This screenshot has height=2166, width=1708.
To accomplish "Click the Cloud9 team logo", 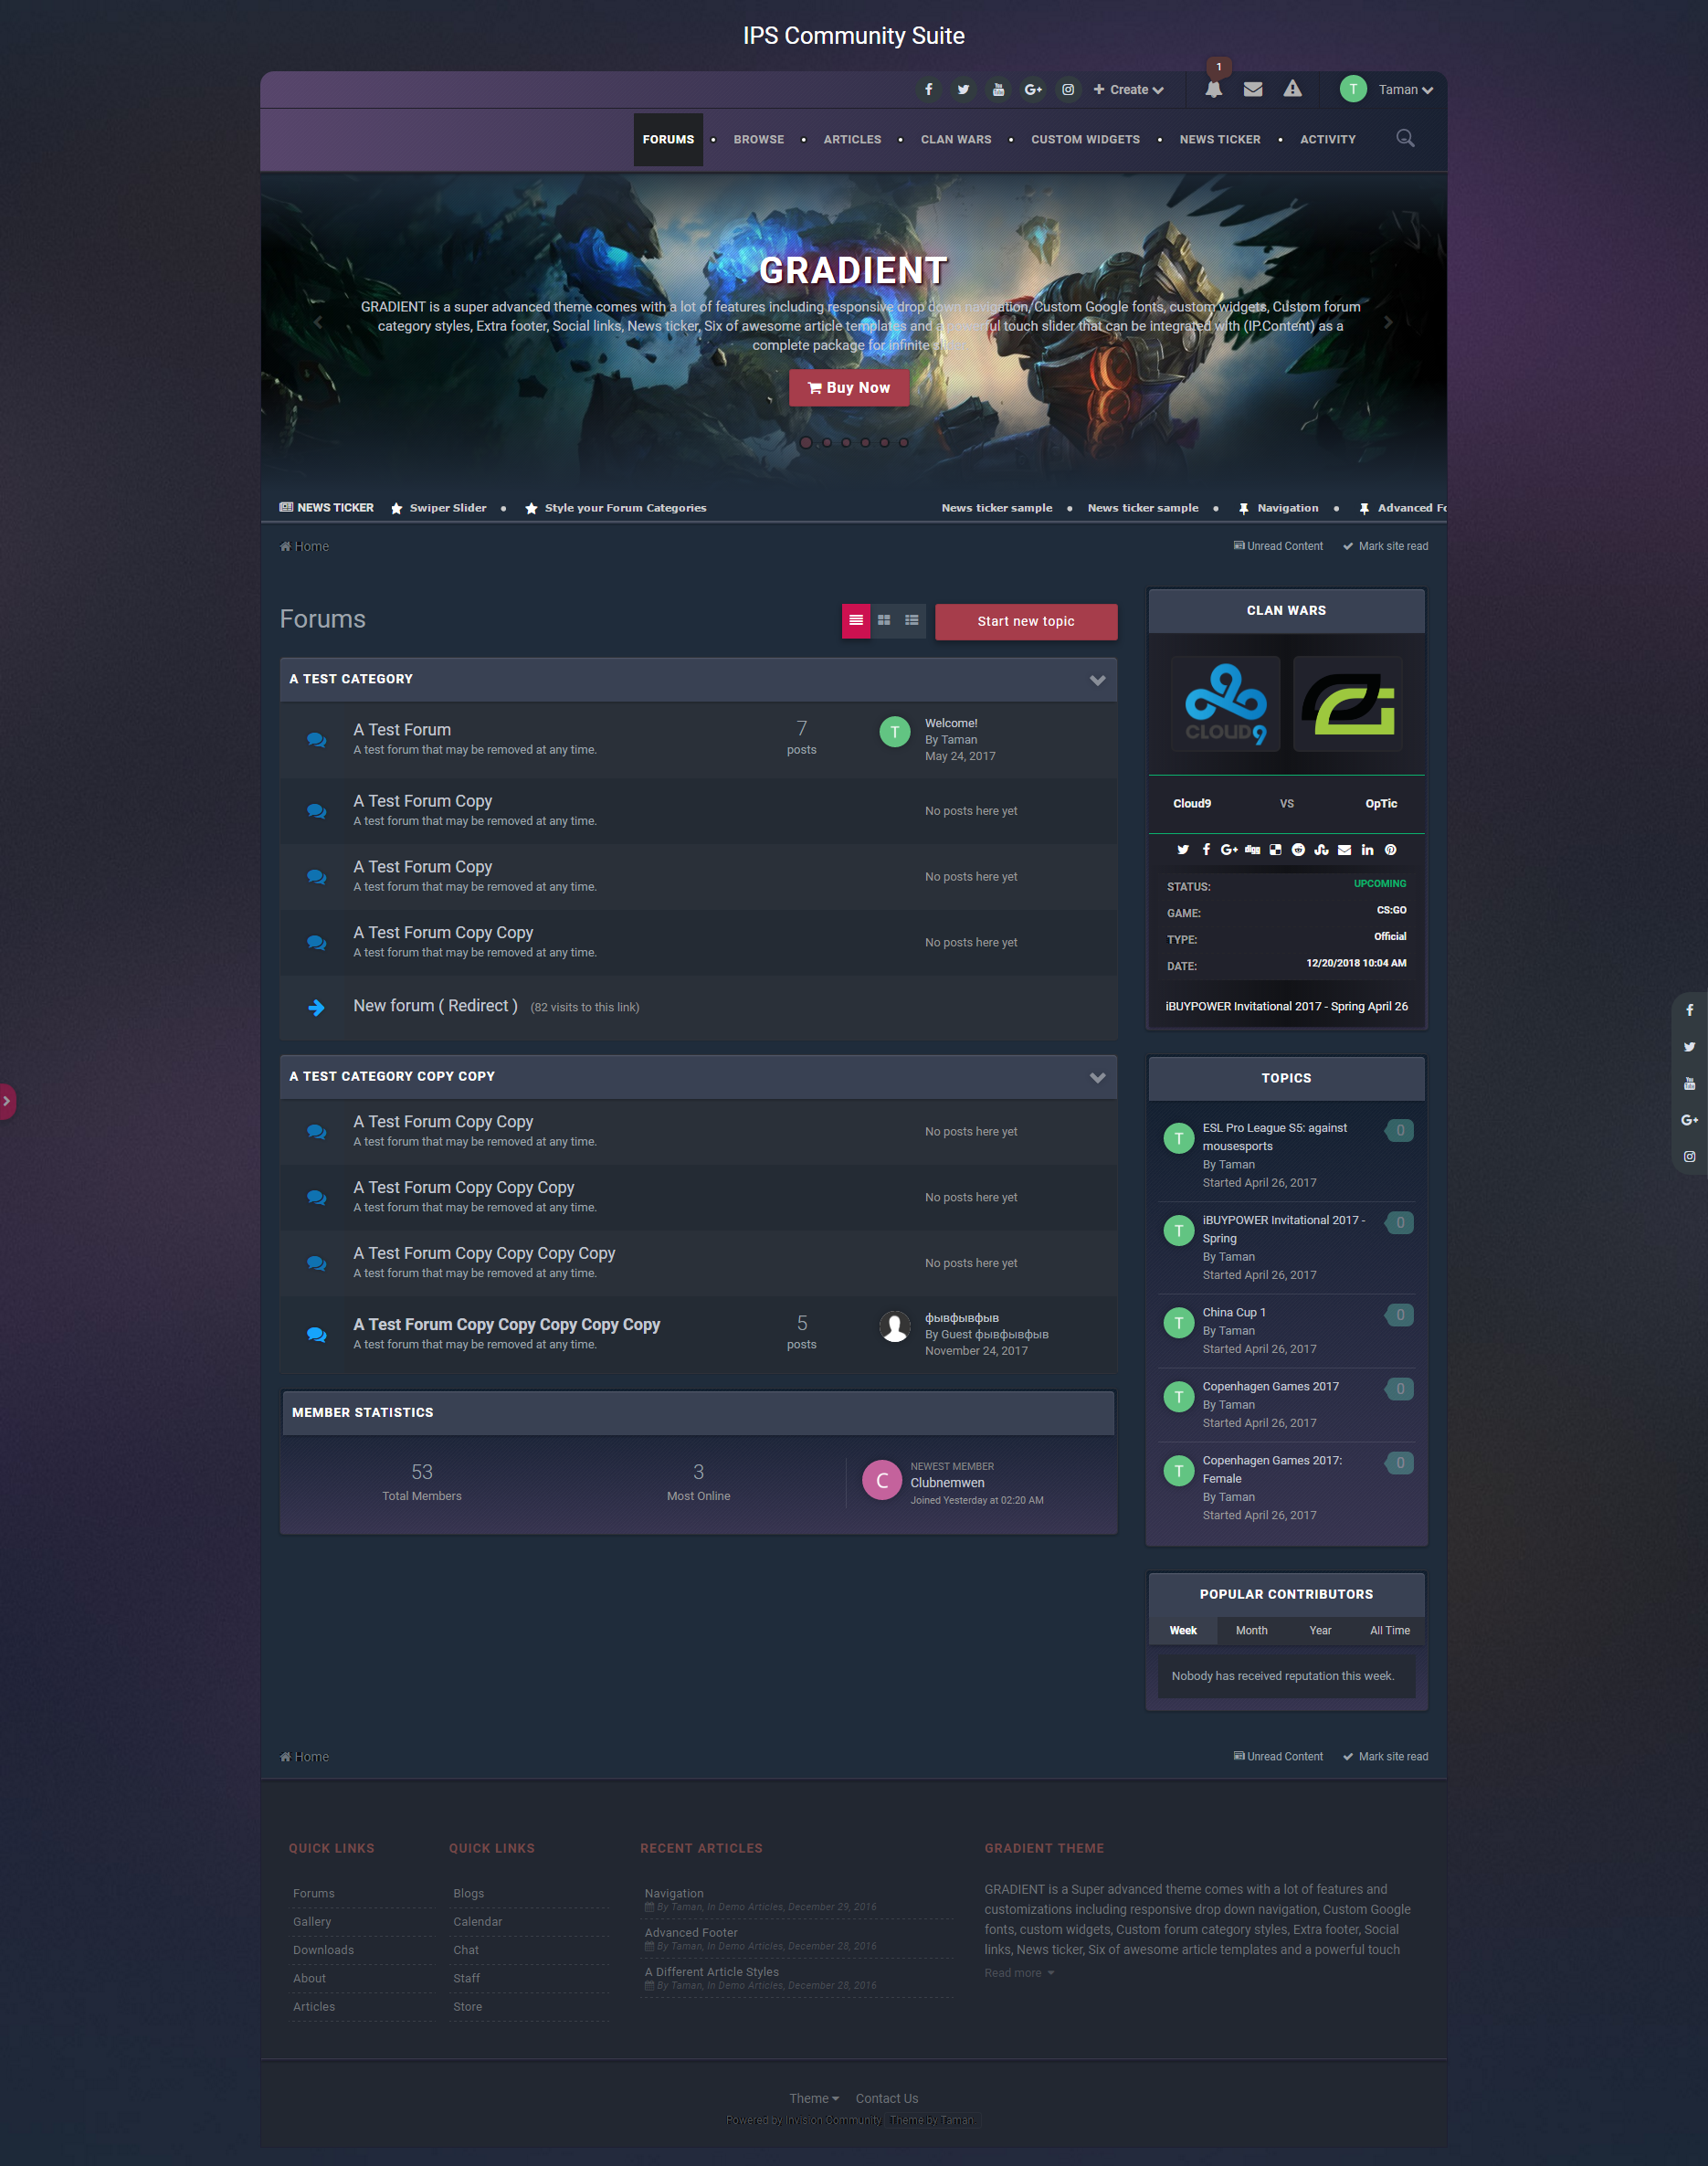I will point(1225,703).
